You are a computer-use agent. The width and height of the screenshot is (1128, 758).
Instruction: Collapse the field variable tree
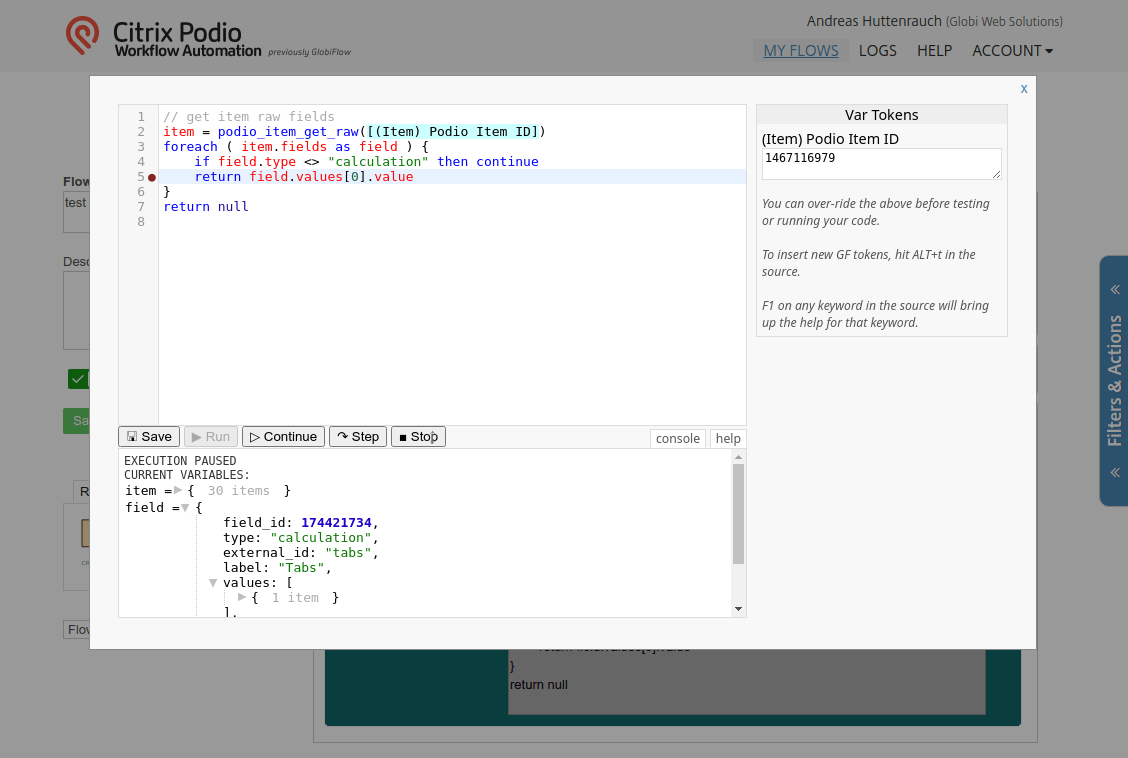click(x=185, y=508)
